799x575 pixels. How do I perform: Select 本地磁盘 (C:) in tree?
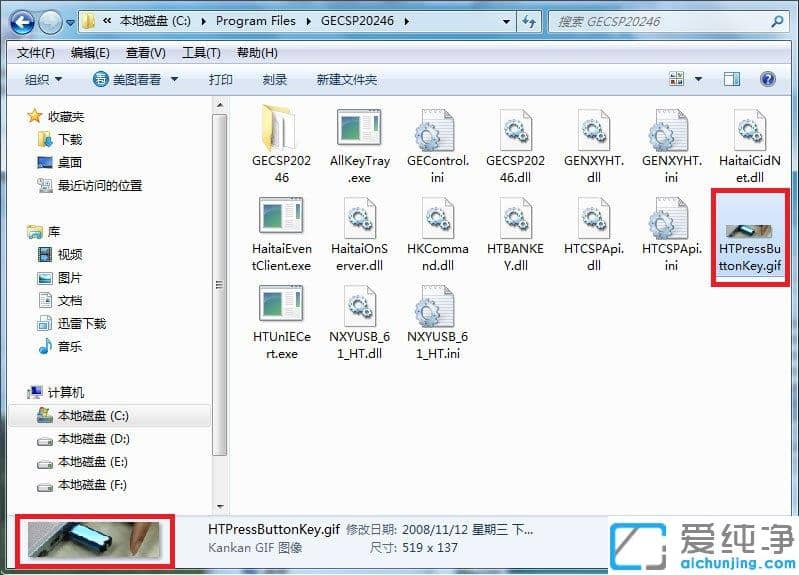click(110, 416)
